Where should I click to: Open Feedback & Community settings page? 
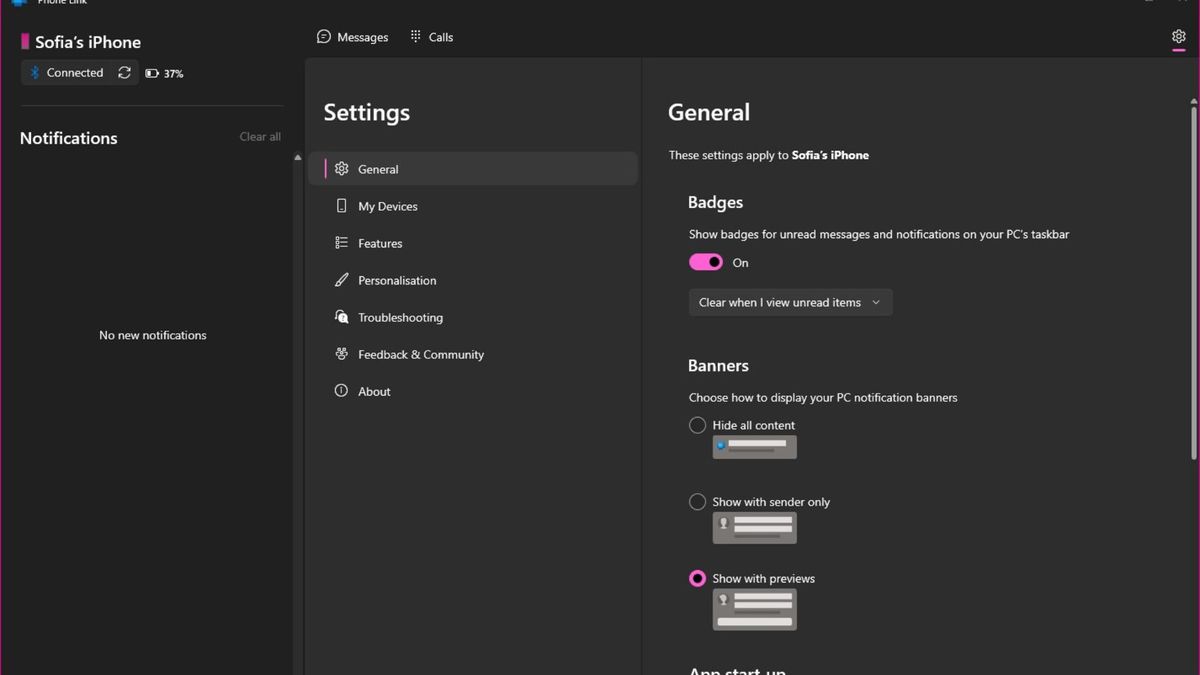420,354
